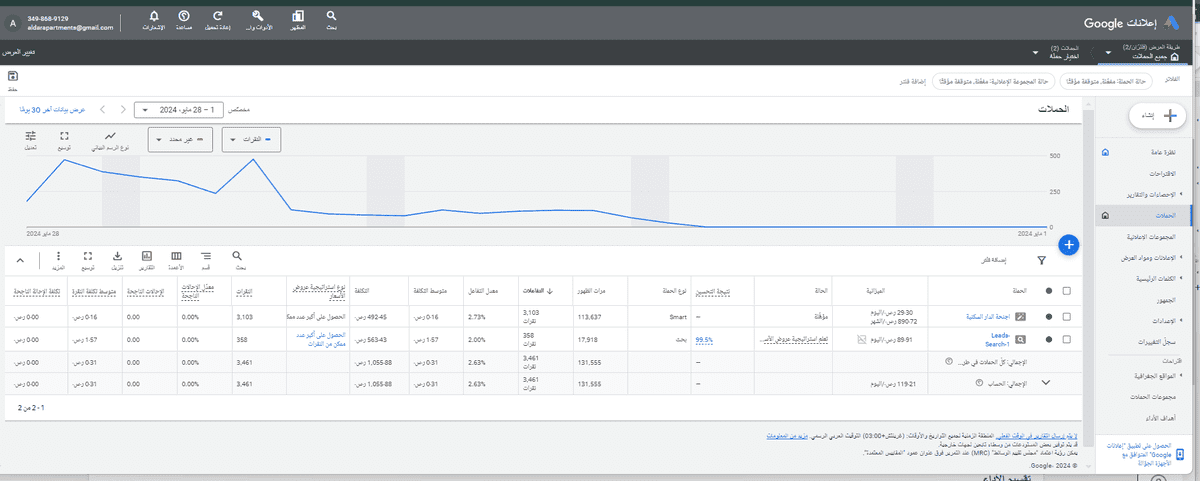Open the النقرات metric dropdown on chart
Screen dimensions: 1200x481
pos(251,140)
